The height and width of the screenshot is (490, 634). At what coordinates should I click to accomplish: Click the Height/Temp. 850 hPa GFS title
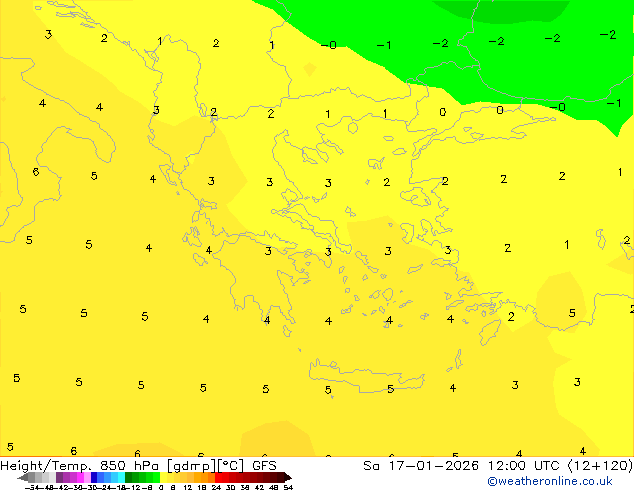tap(138, 466)
